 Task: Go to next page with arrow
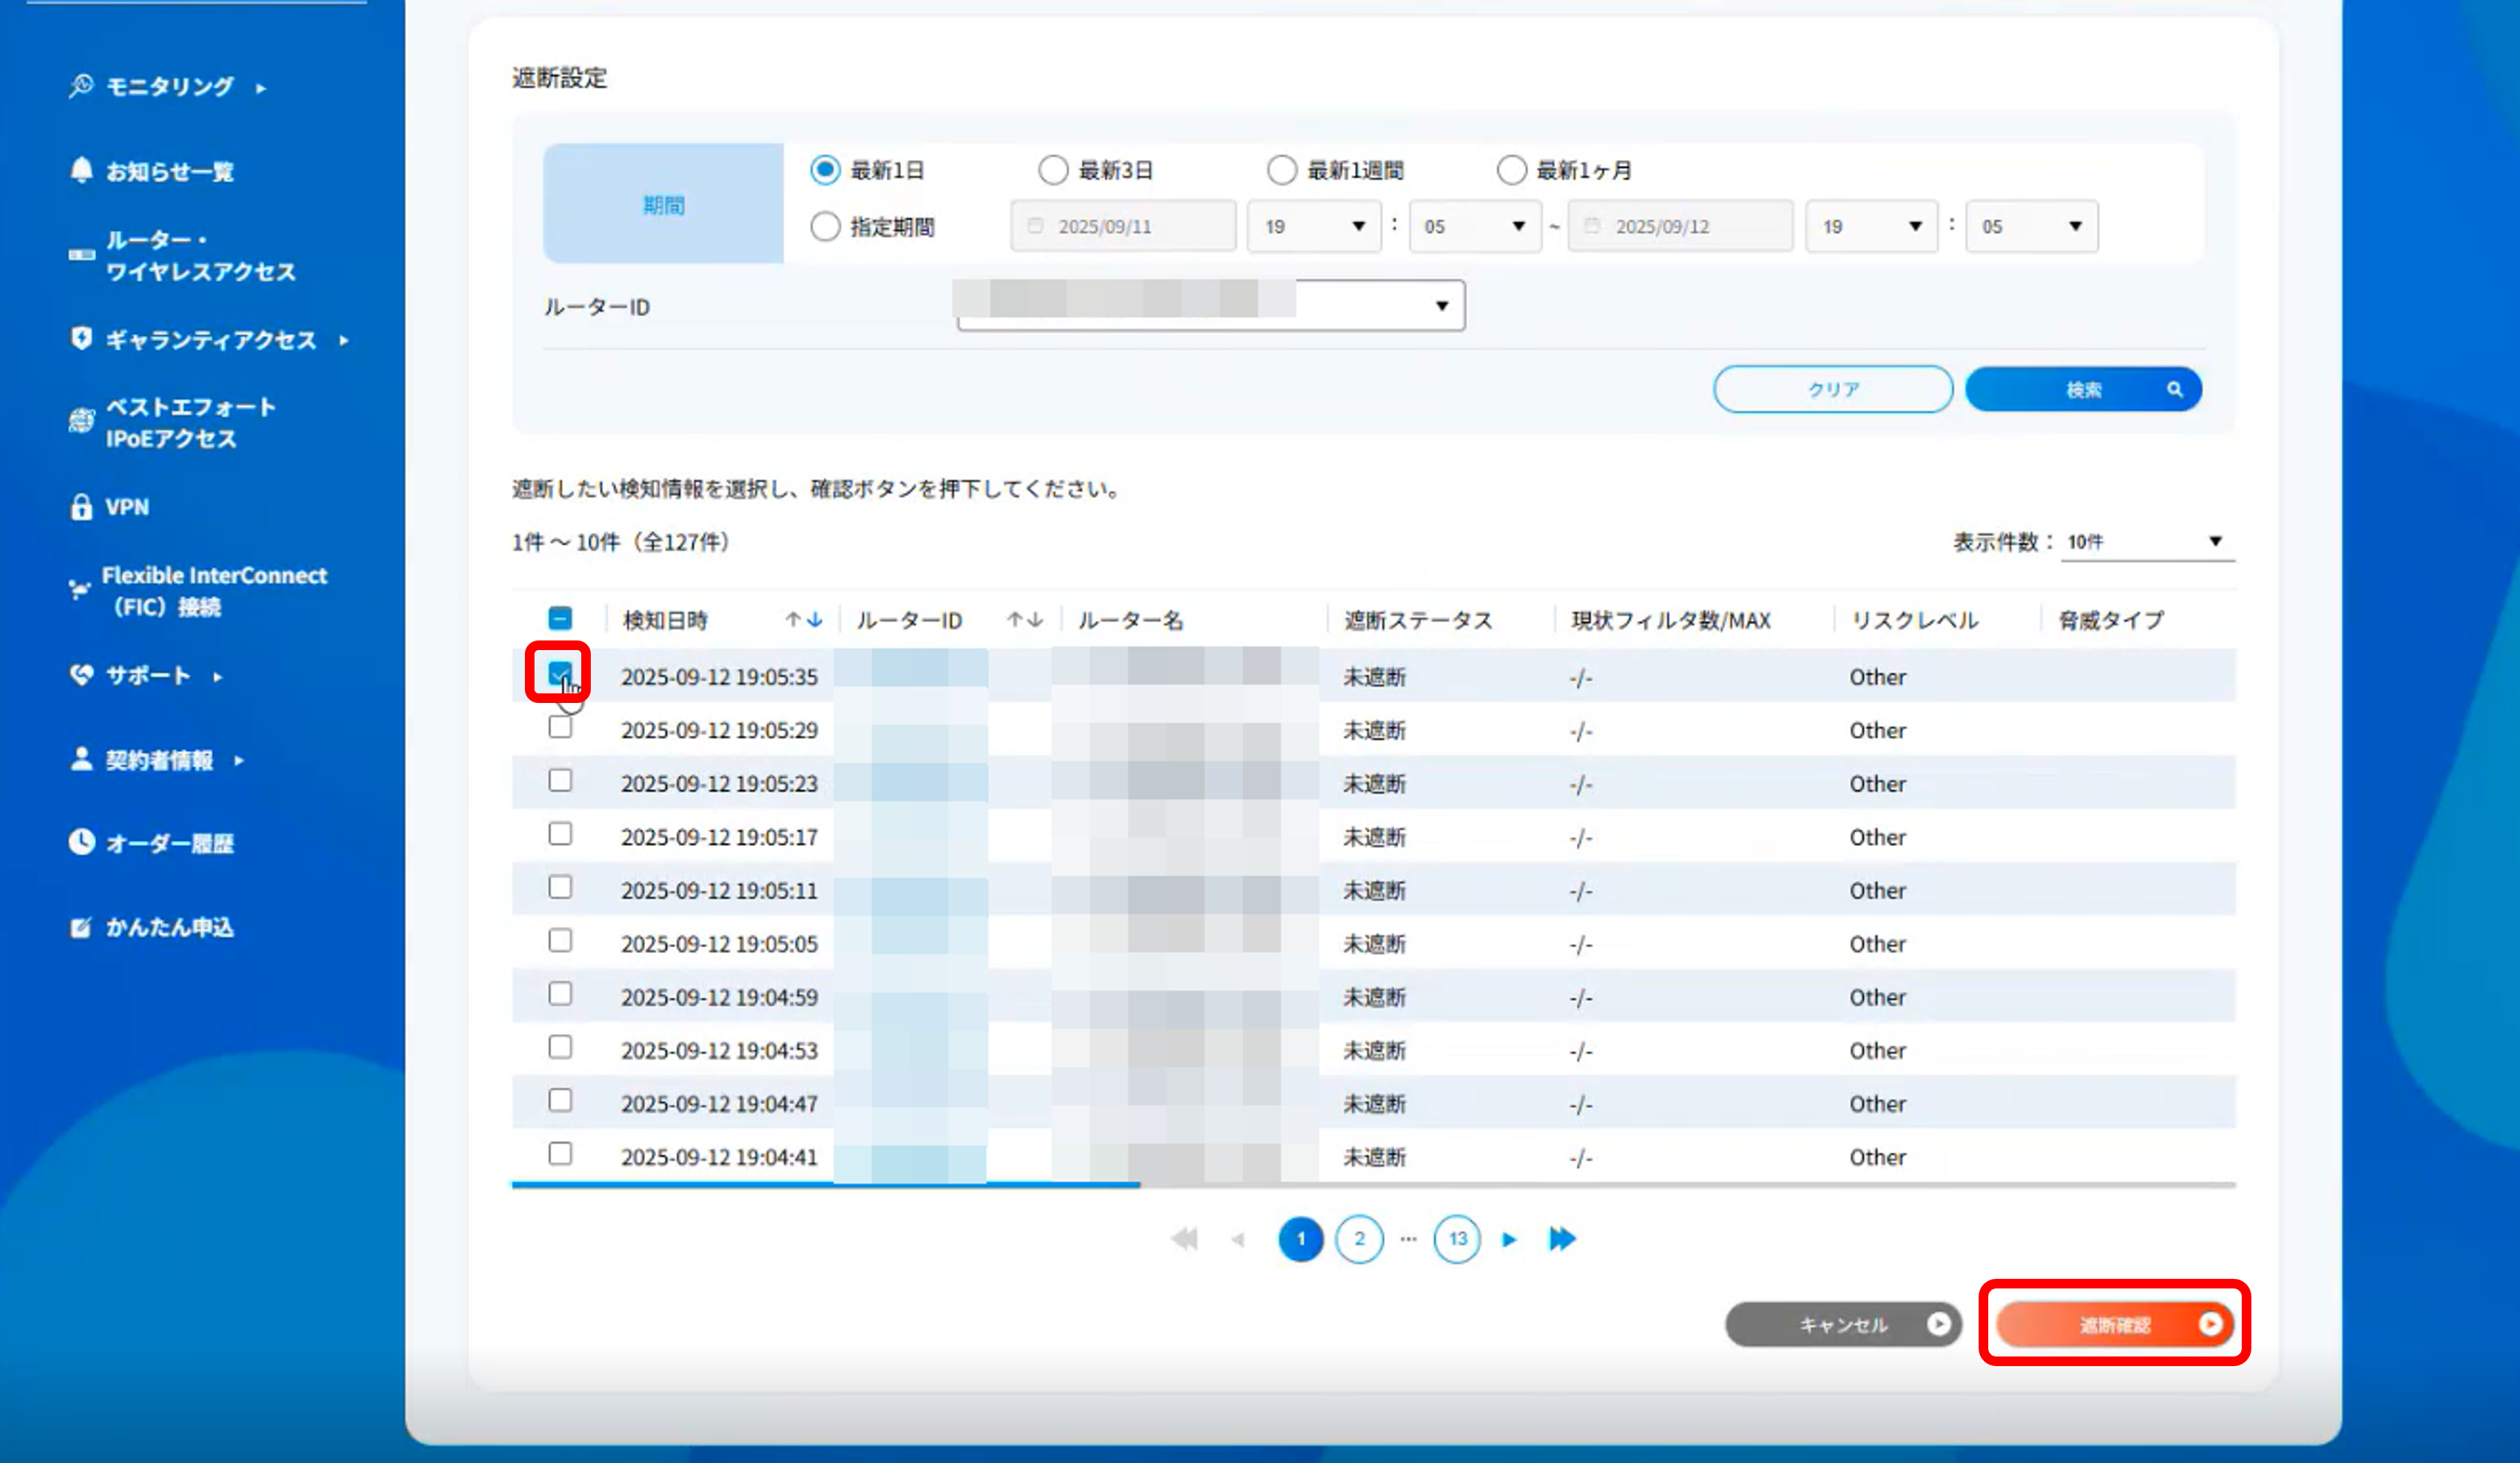pos(1509,1240)
